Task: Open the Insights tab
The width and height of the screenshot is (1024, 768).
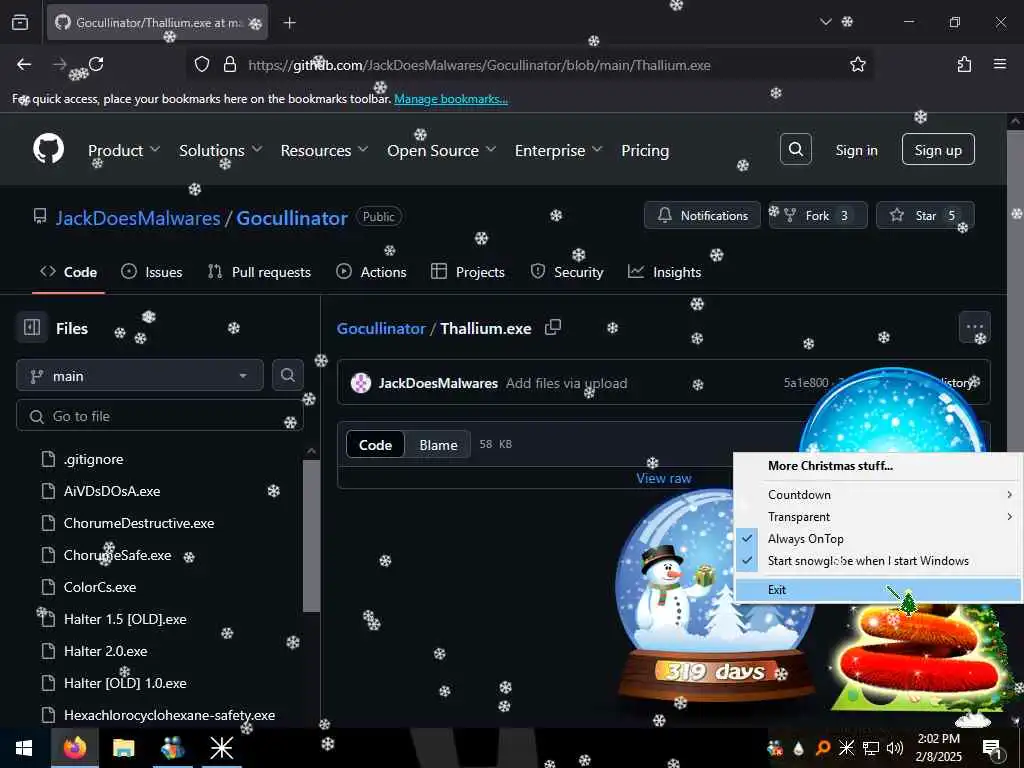Action: pos(665,272)
